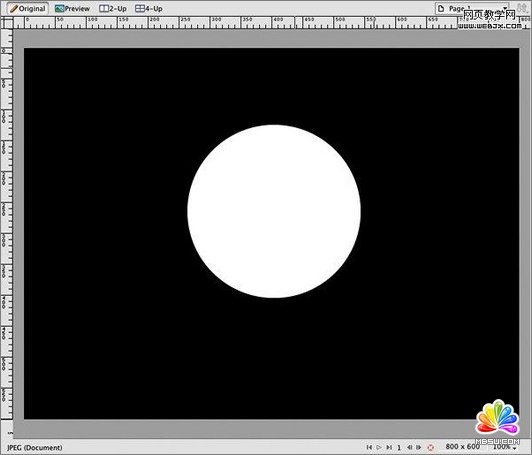This screenshot has width=532, height=455.
Task: Open the 4-Up comparison view
Action: [x=149, y=8]
